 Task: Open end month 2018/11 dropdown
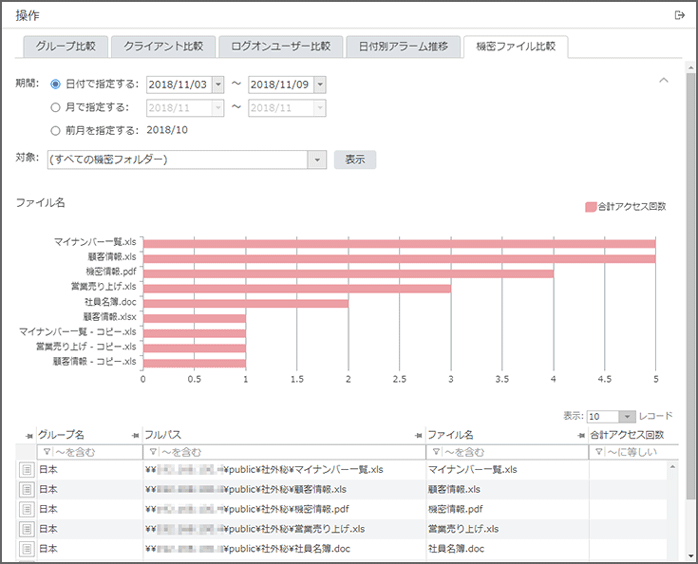[320, 108]
